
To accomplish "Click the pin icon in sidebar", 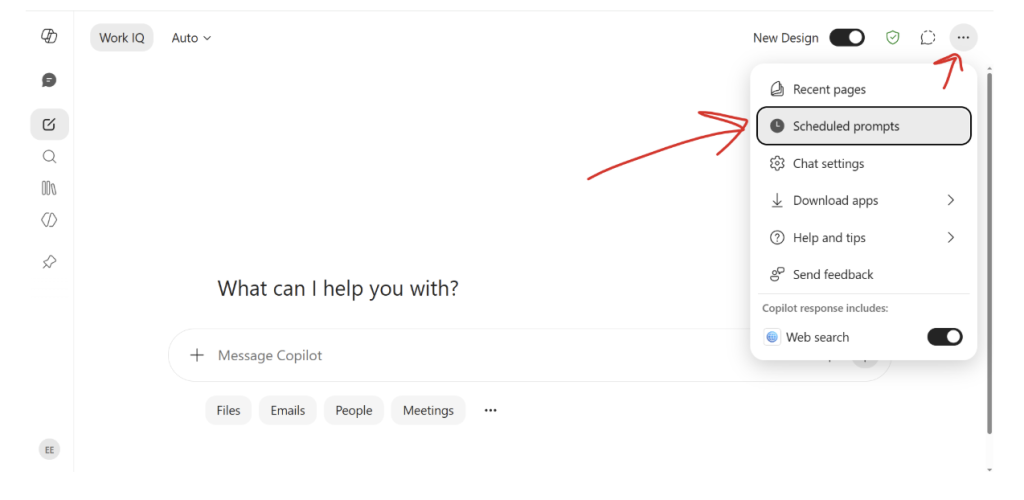I will point(49,262).
